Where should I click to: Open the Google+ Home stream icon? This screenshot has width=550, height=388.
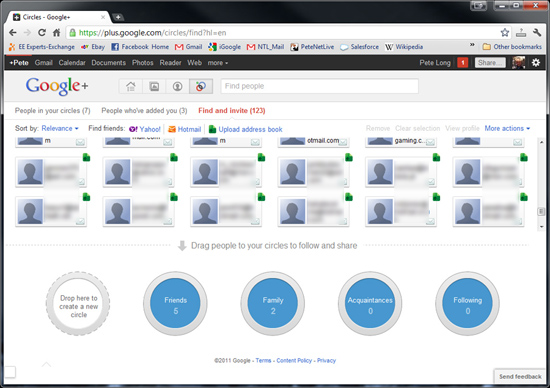[x=131, y=86]
